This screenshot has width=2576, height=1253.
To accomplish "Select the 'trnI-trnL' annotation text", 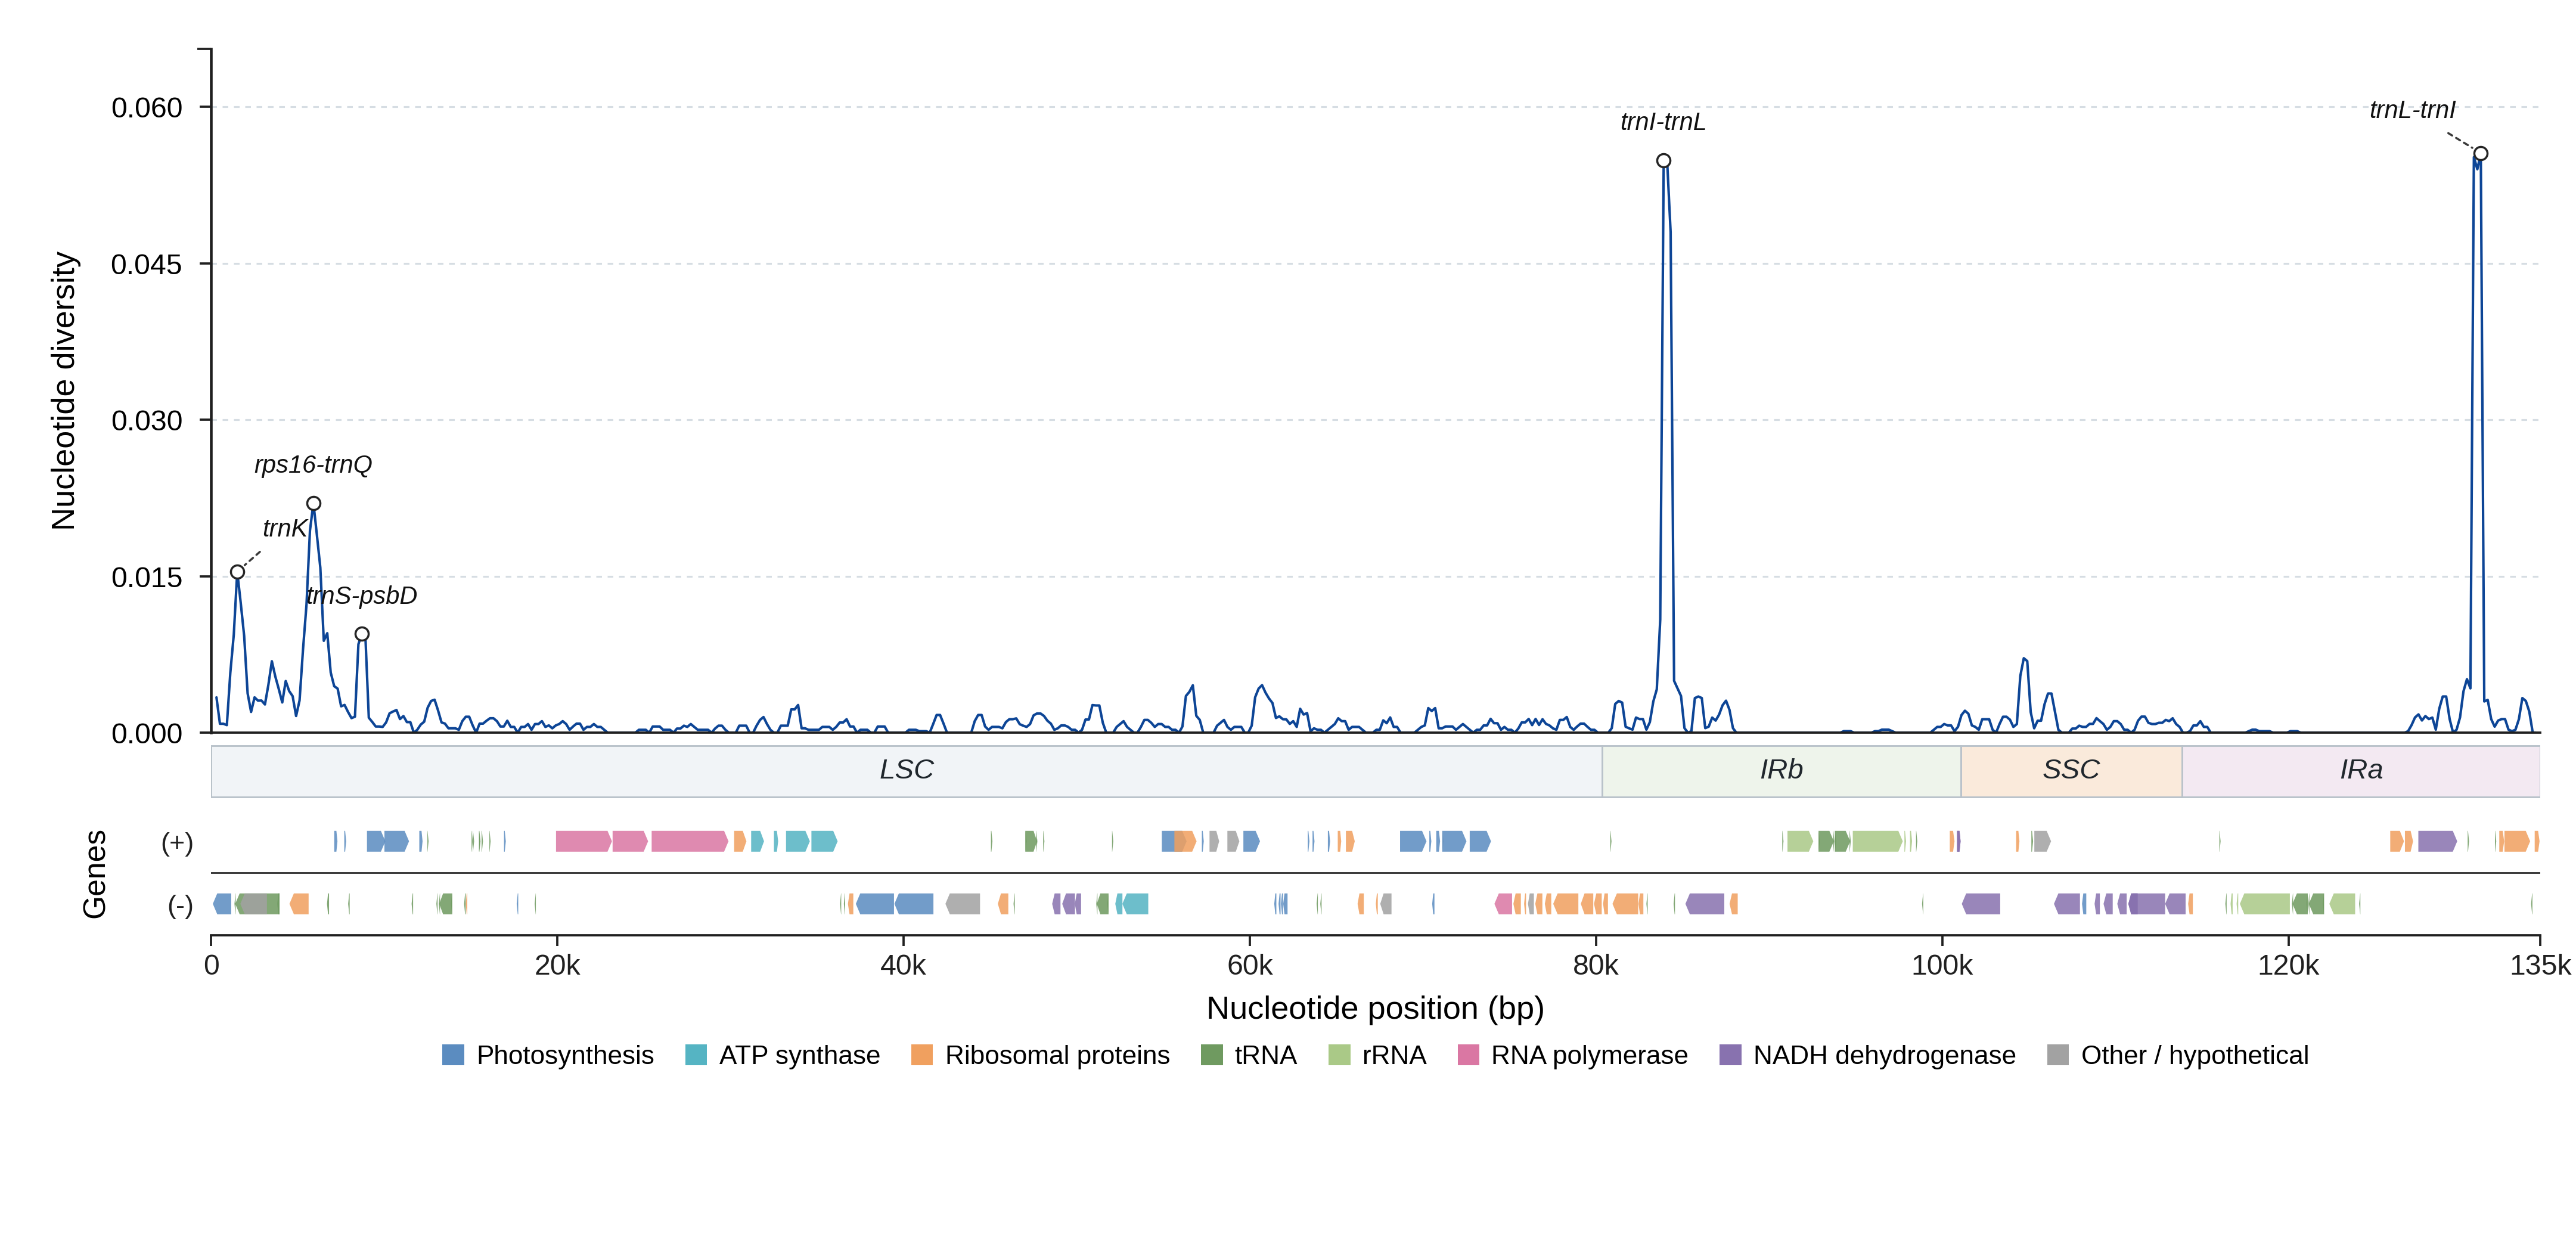I will pyautogui.click(x=1663, y=122).
